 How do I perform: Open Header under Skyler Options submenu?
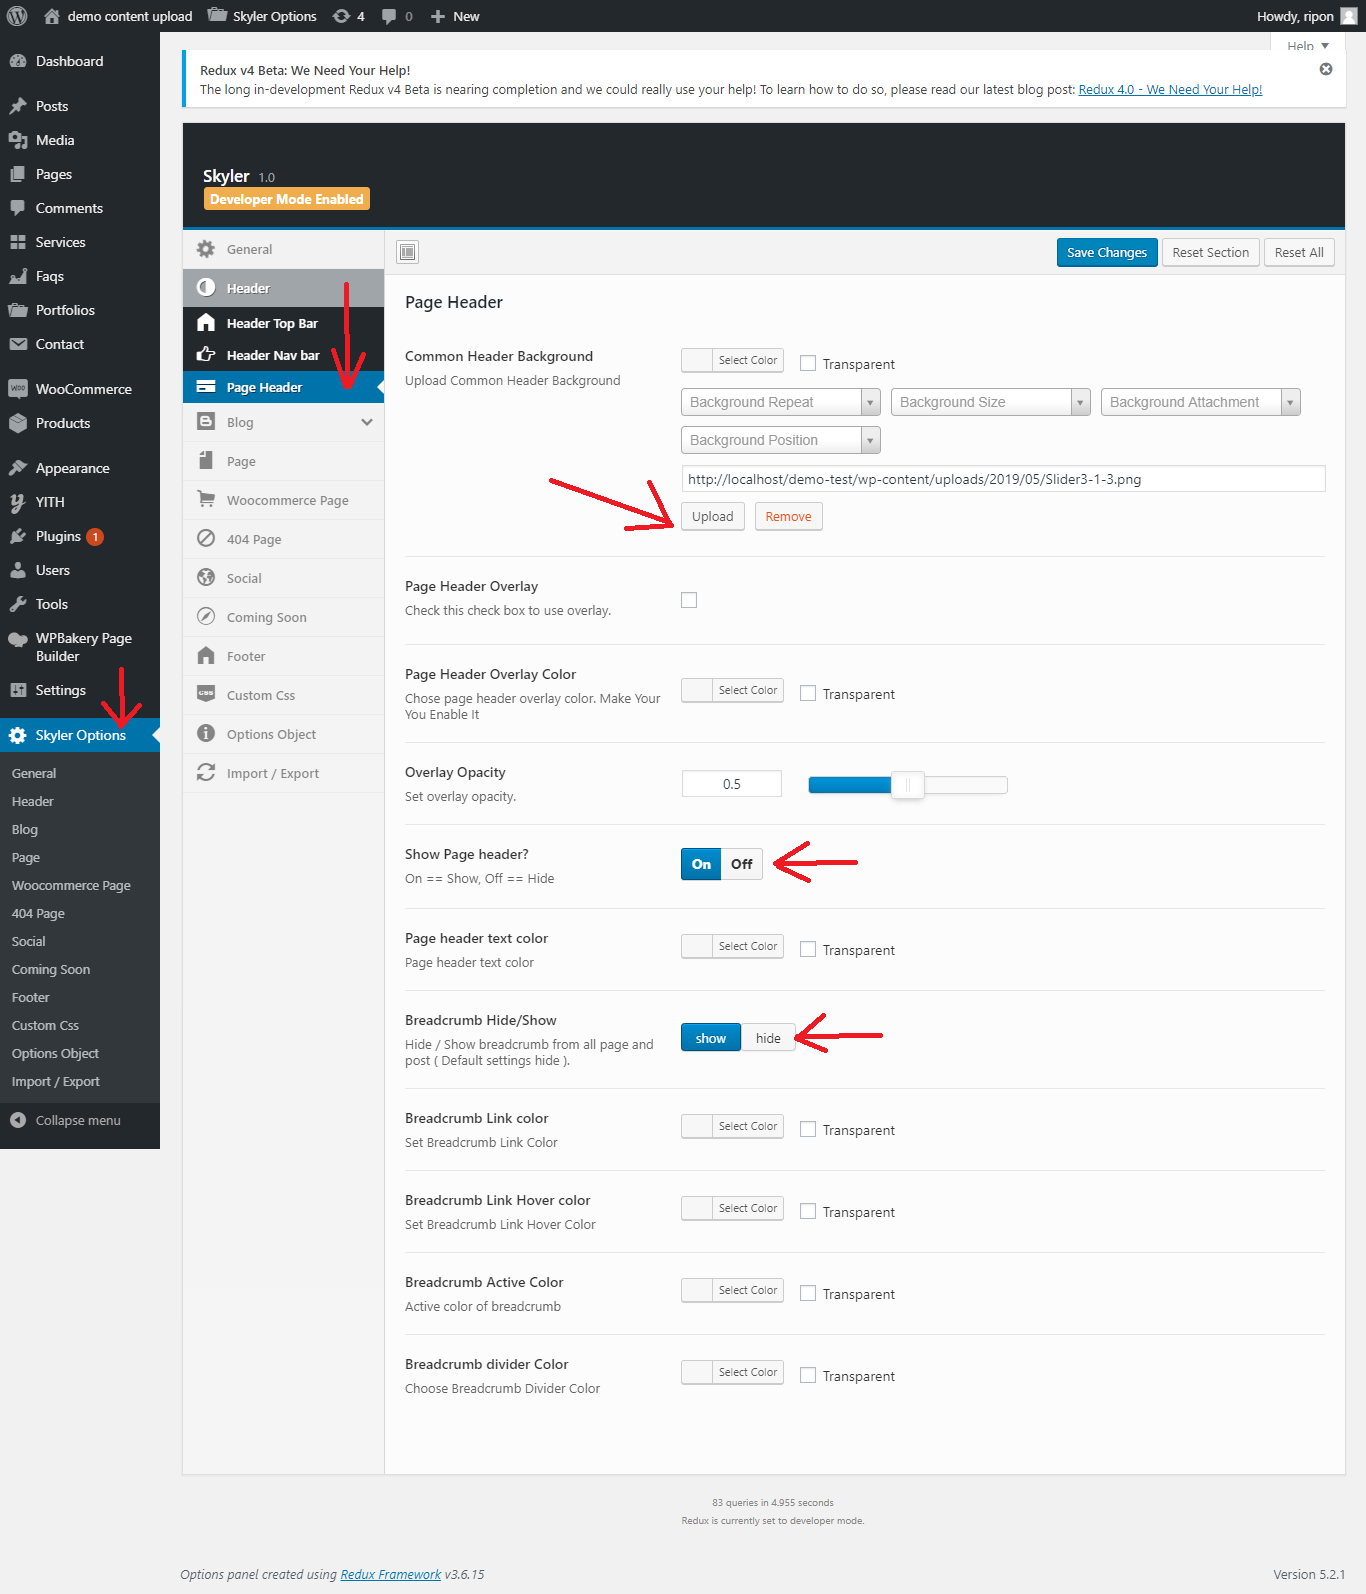(33, 801)
